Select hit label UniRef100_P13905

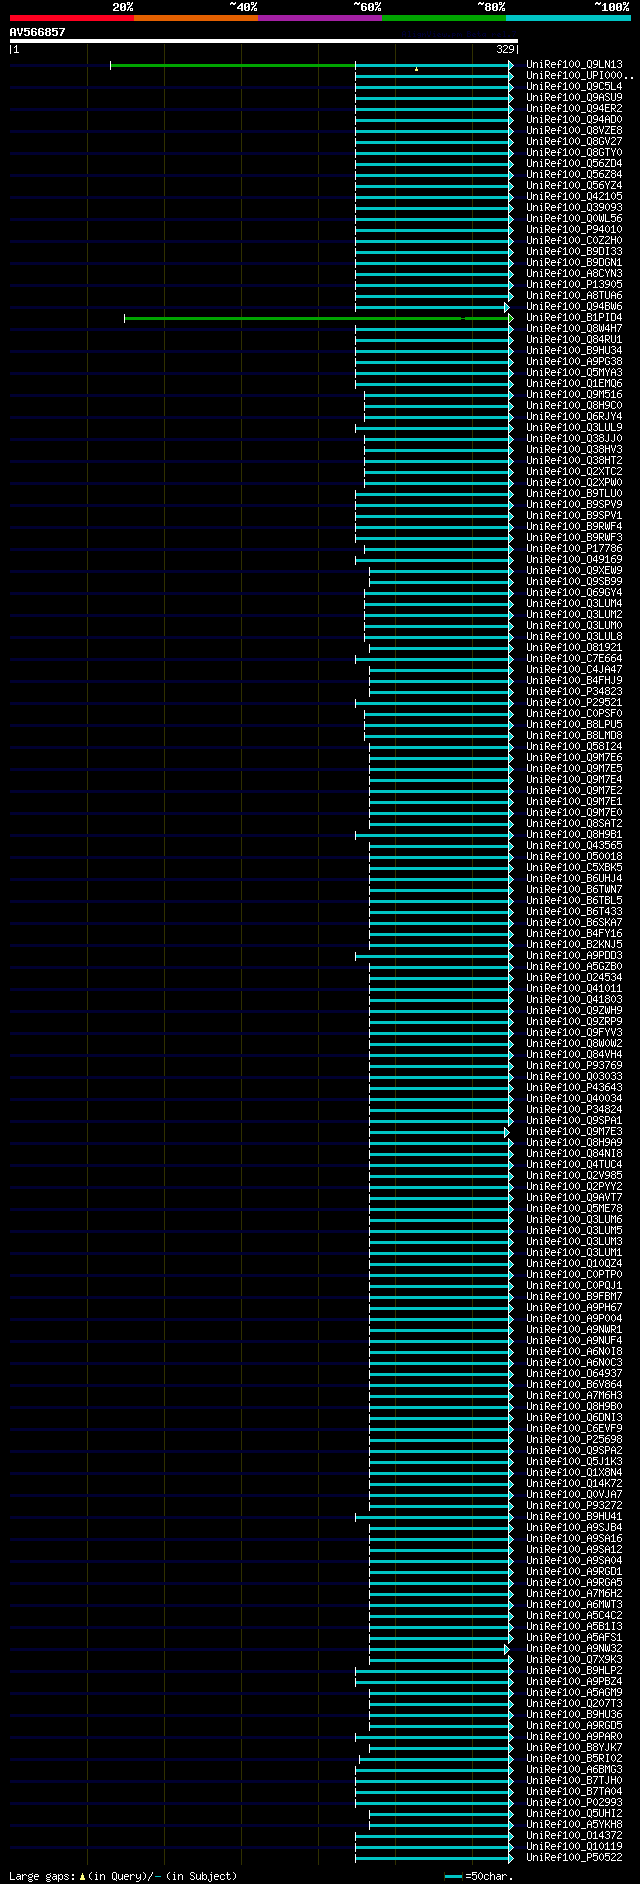coord(574,285)
